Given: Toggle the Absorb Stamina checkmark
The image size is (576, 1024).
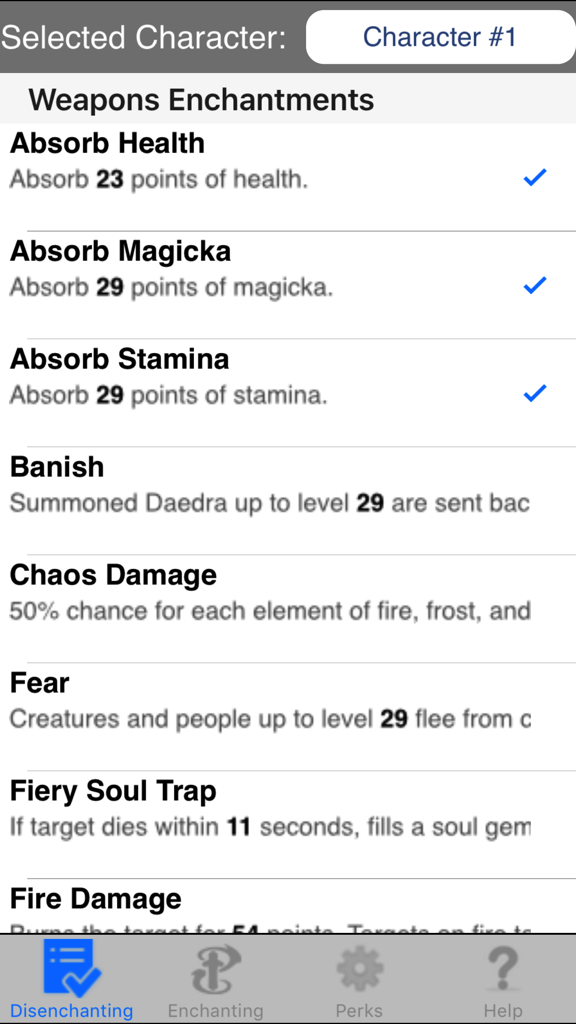Looking at the screenshot, I should pos(535,393).
